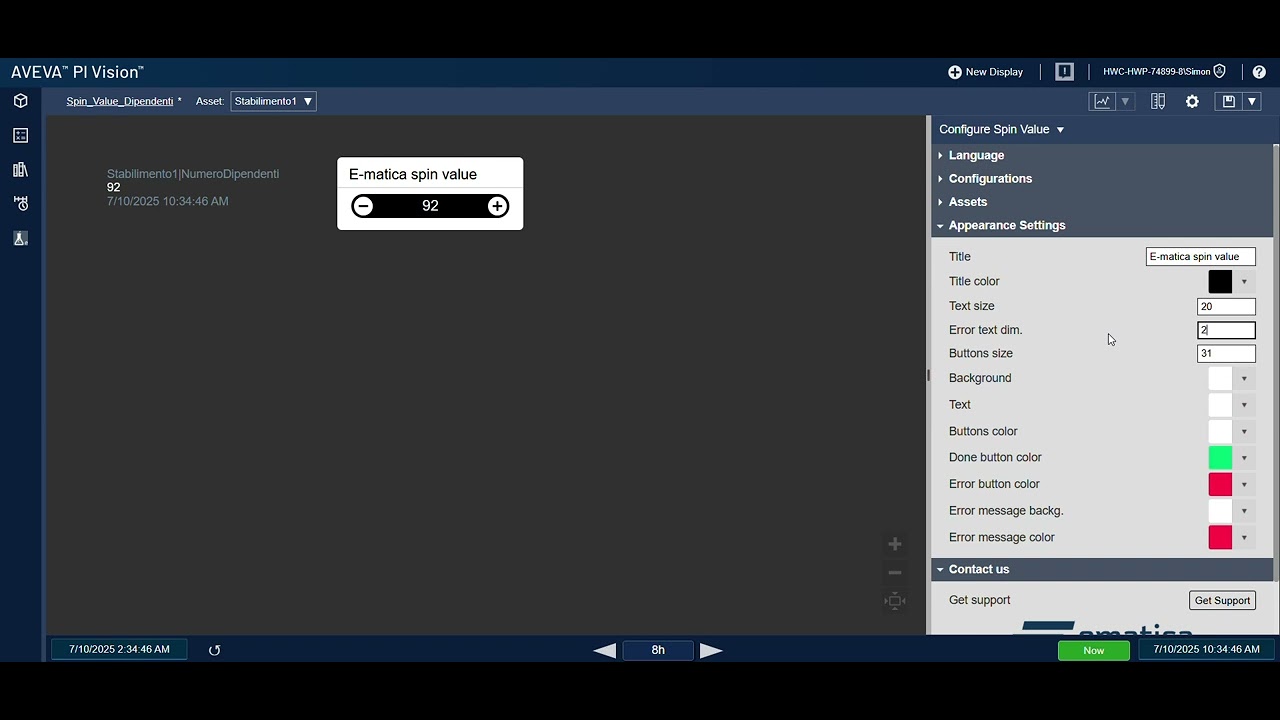Click the Text color swatch
This screenshot has height=720, width=1280.
click(x=1220, y=404)
